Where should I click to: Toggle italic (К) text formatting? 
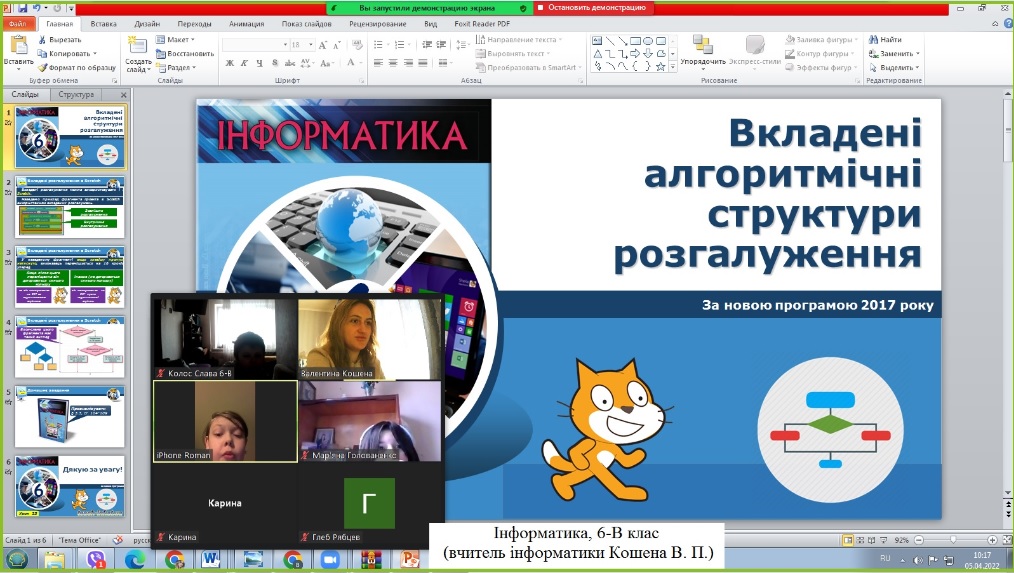(x=244, y=63)
